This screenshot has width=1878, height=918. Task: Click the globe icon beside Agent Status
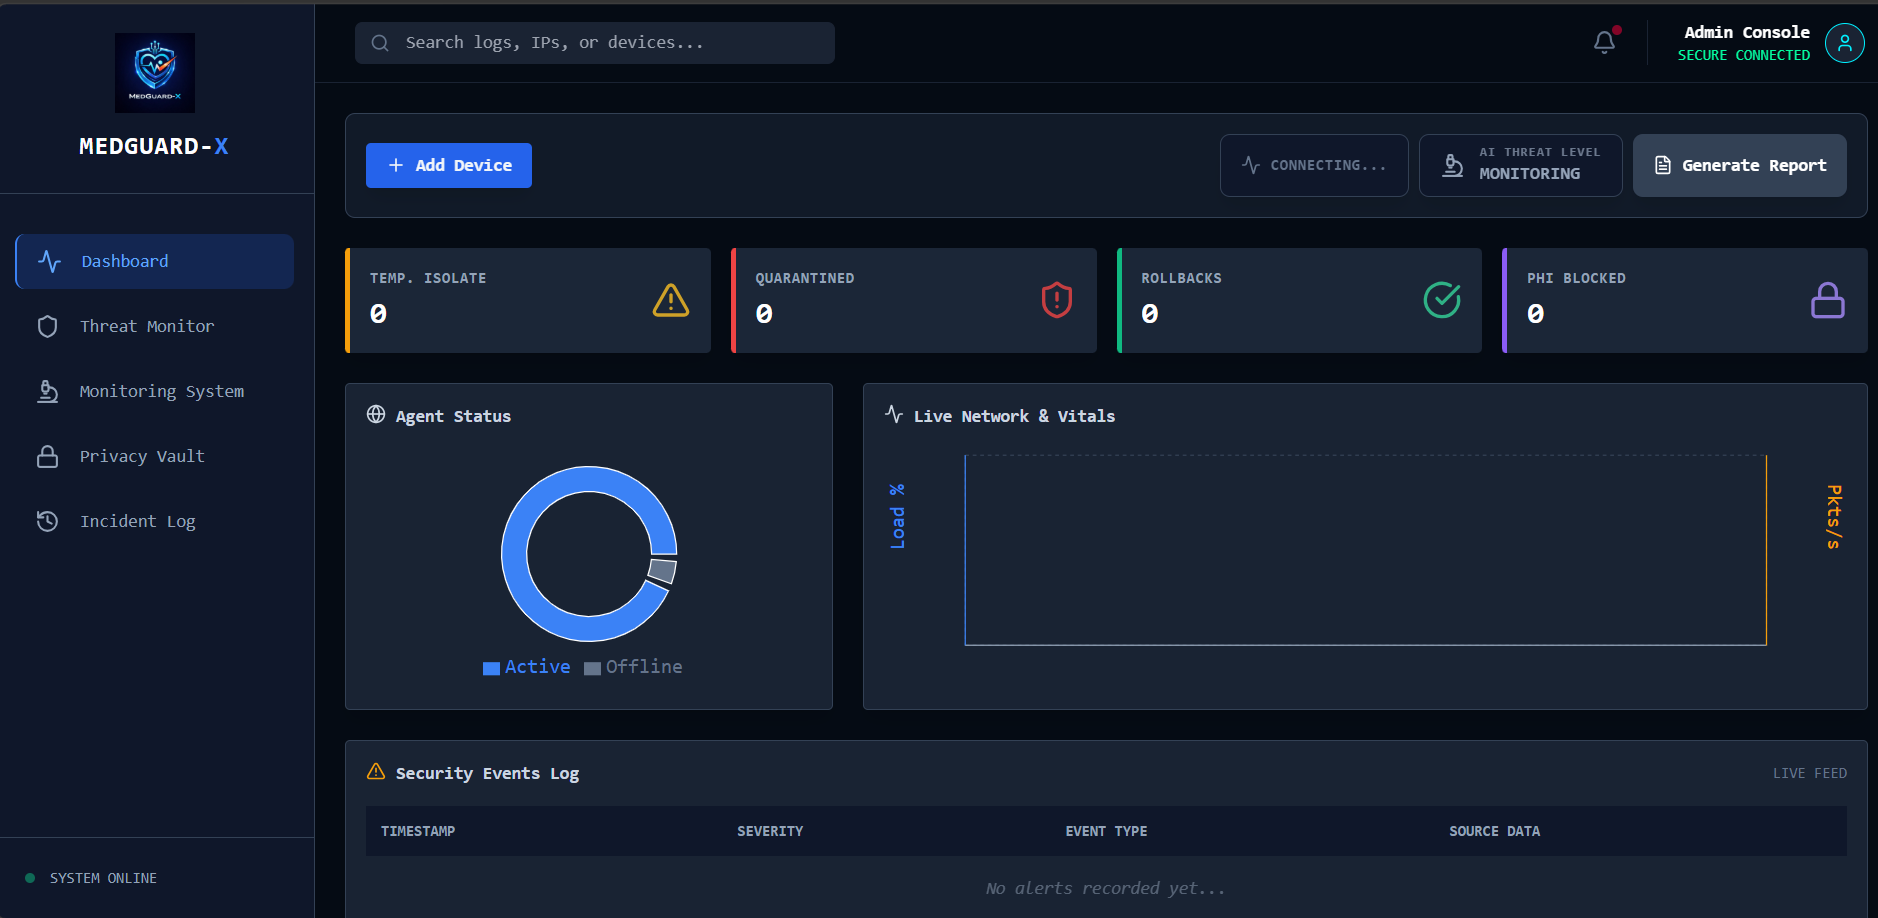click(x=377, y=415)
